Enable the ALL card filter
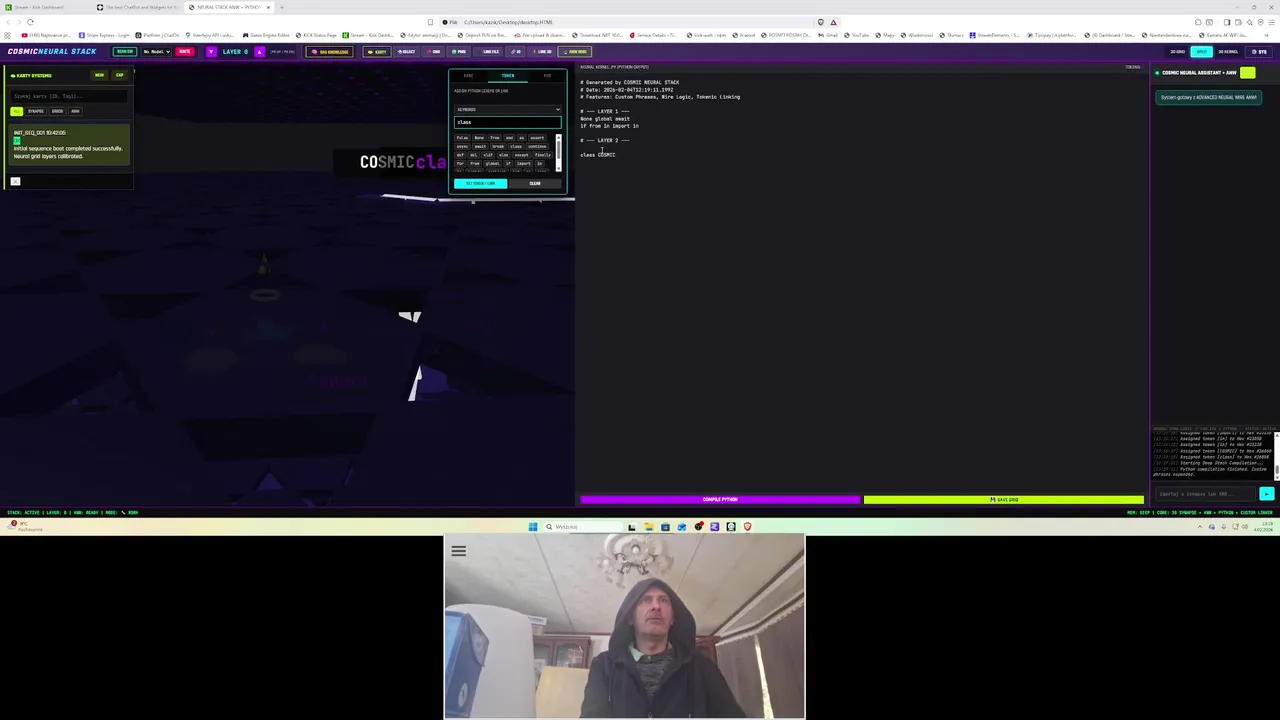The width and height of the screenshot is (1280, 720). 17,111
